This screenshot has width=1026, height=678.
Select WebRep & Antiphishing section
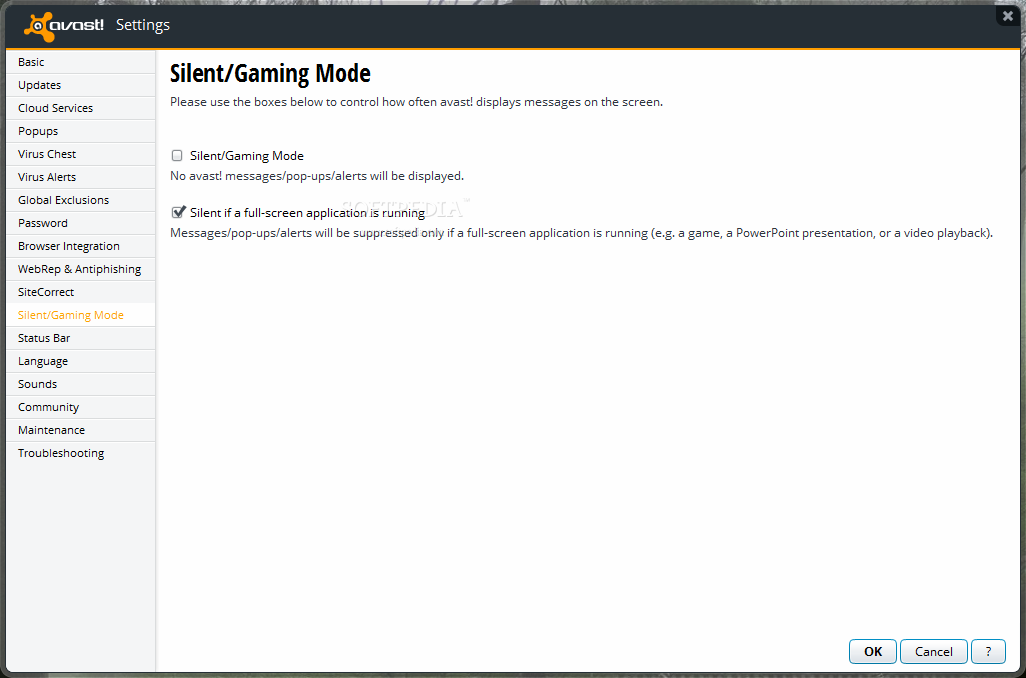(80, 269)
